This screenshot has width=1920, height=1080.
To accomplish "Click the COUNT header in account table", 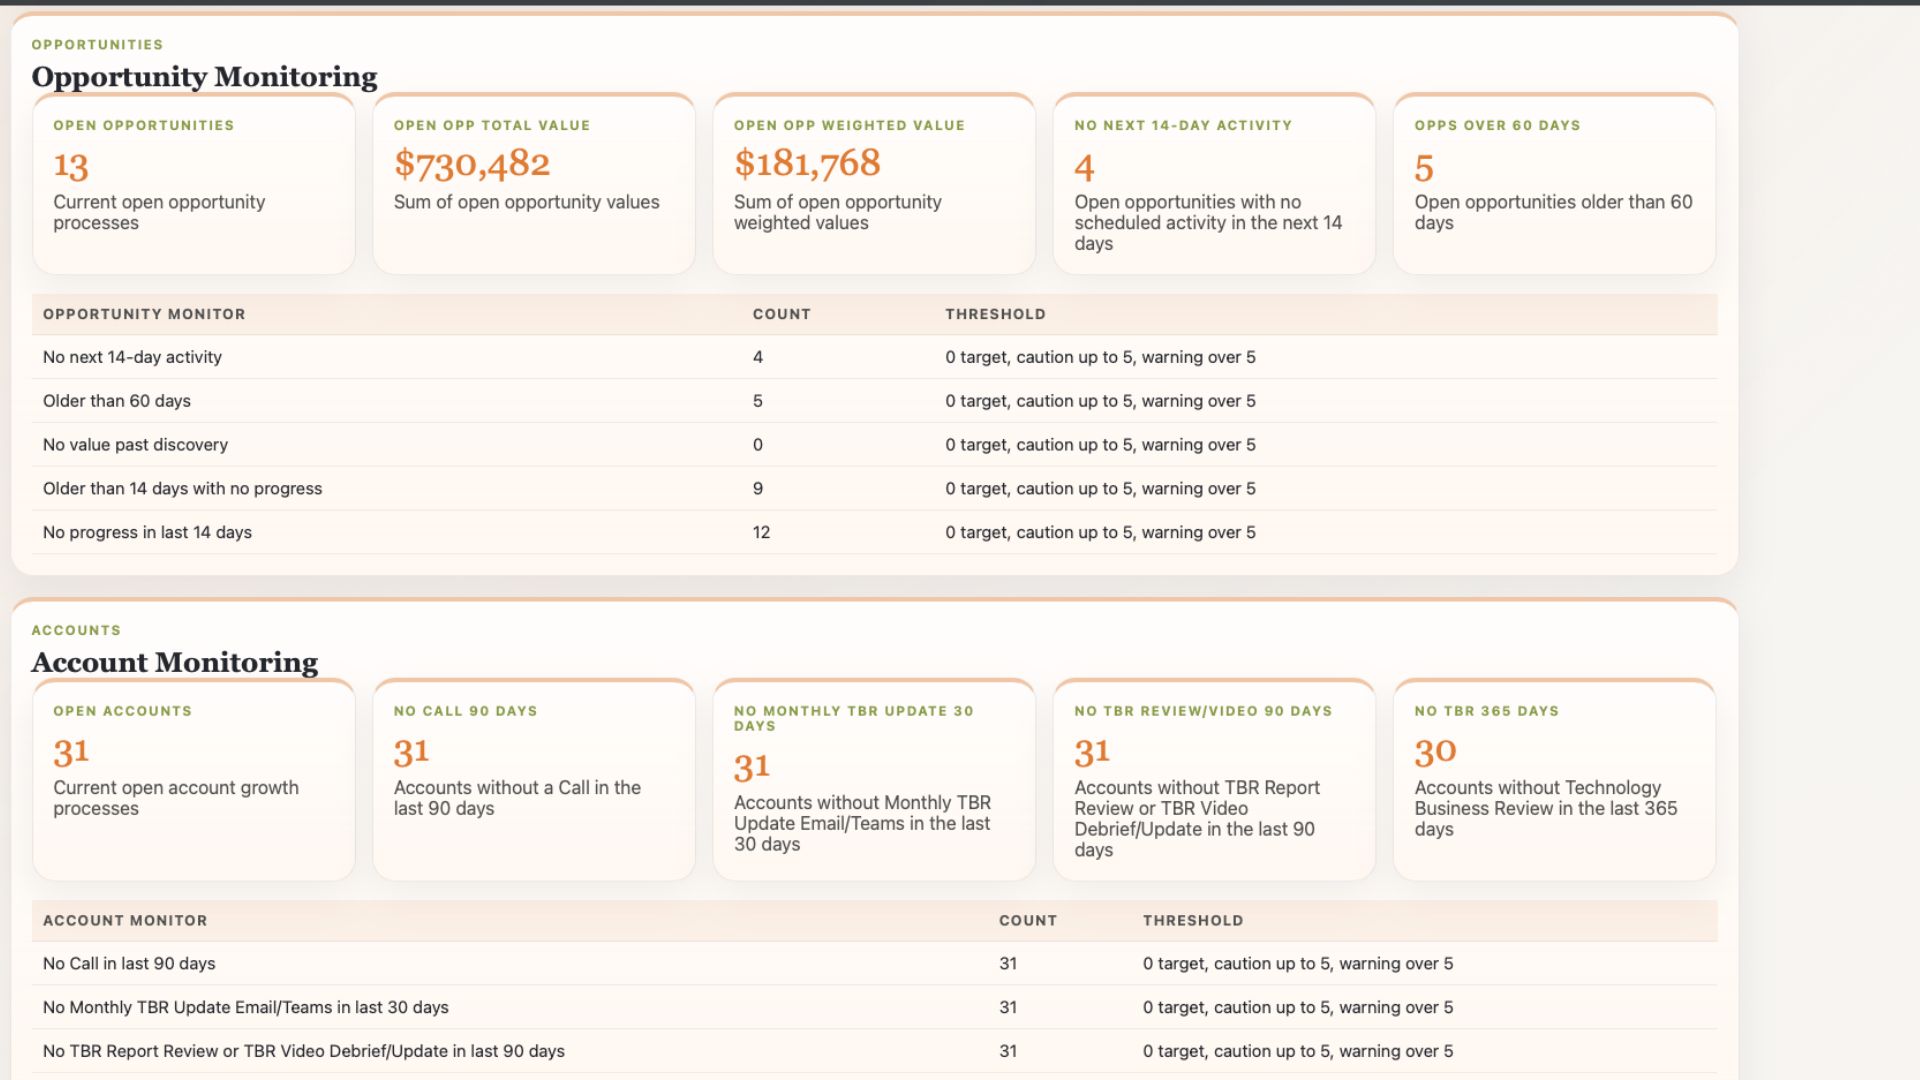I will click(1028, 921).
